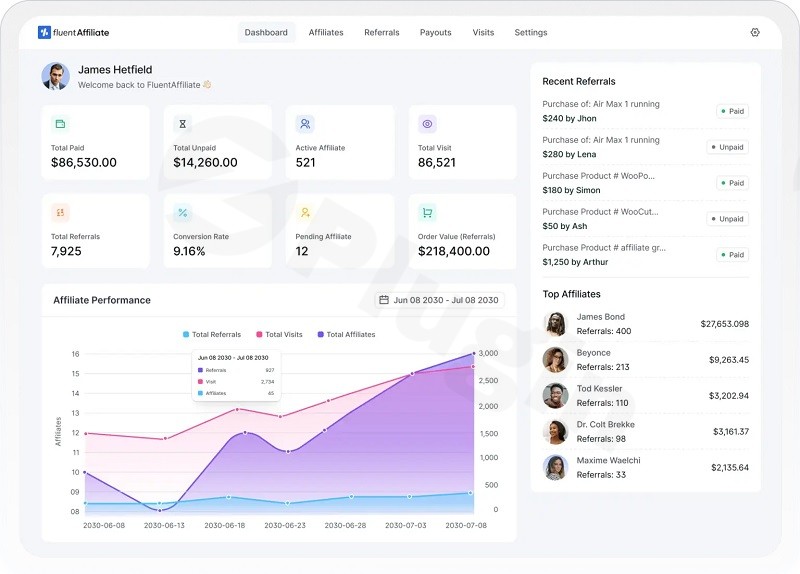Viewport: 800px width, 574px height.
Task: Click the 2030-06-18 x-axis label
Action: [224, 525]
